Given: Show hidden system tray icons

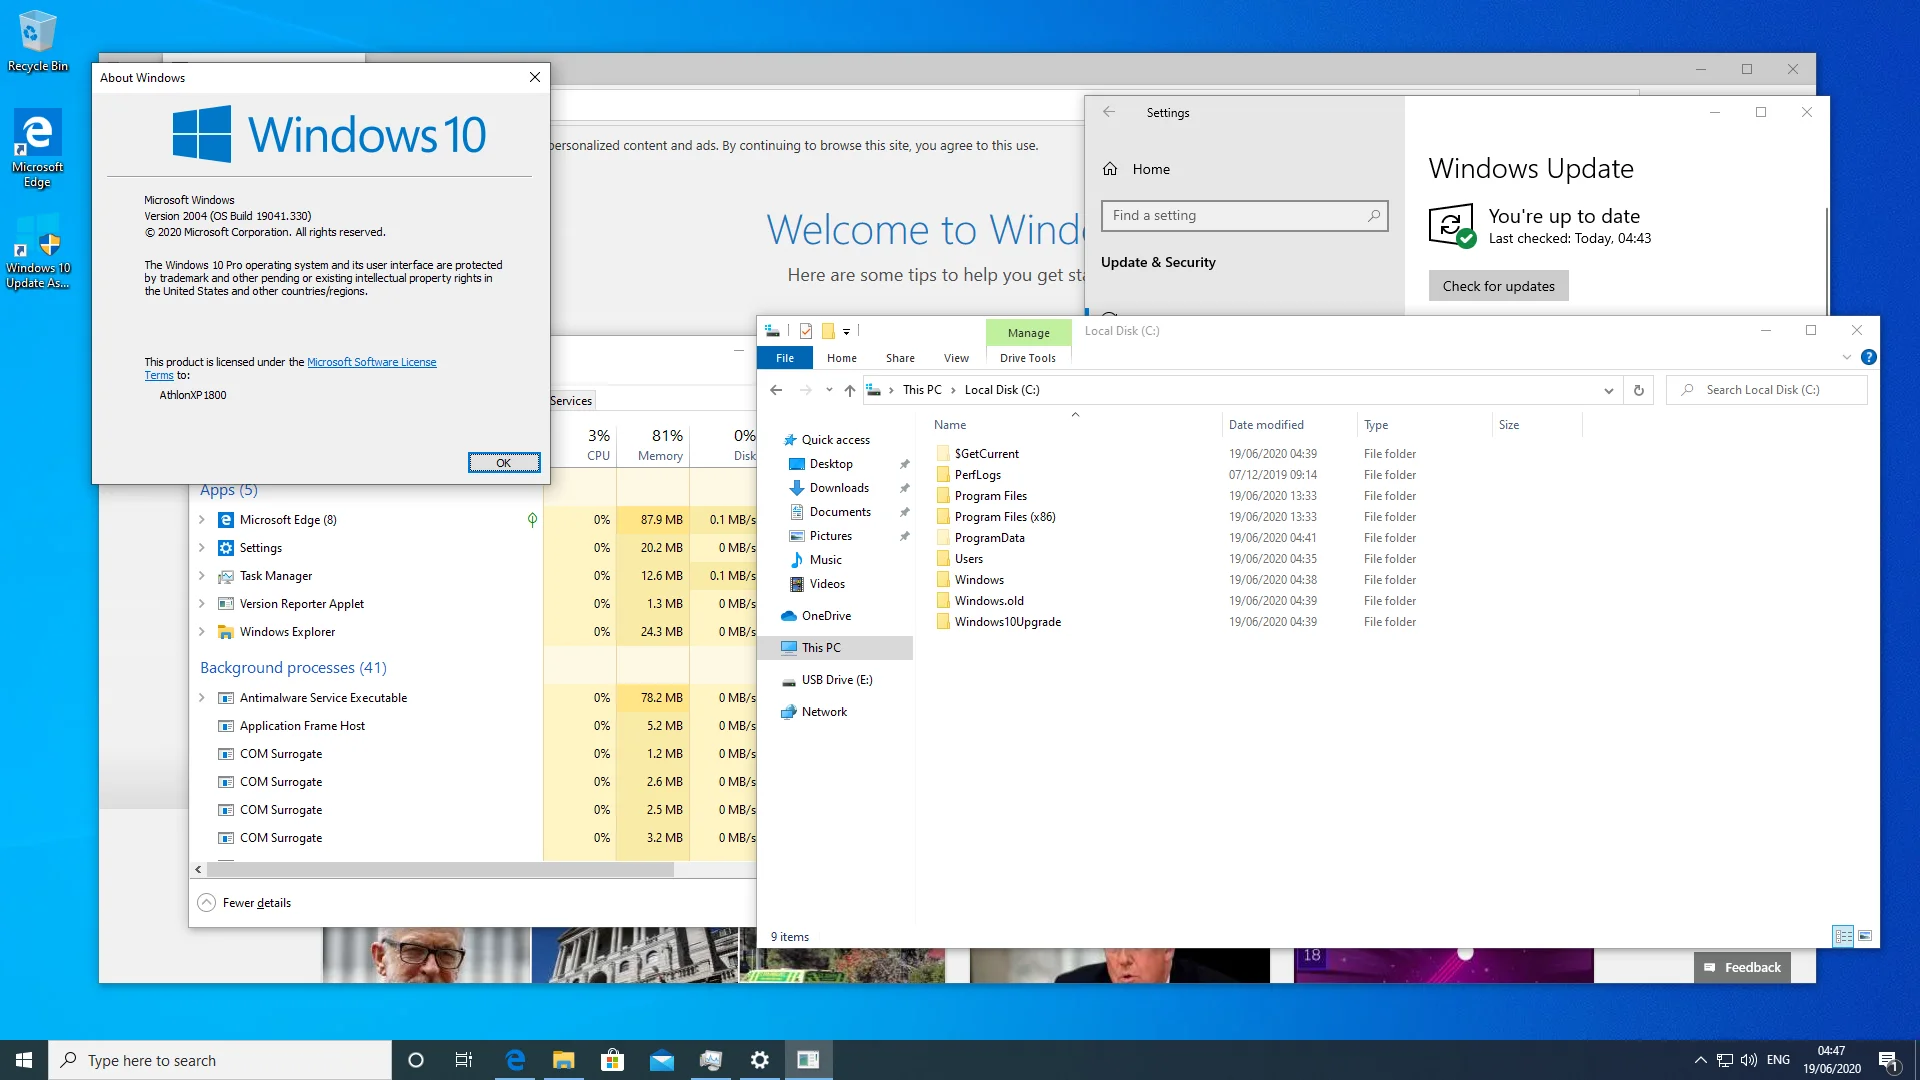Looking at the screenshot, I should pyautogui.click(x=1700, y=1060).
